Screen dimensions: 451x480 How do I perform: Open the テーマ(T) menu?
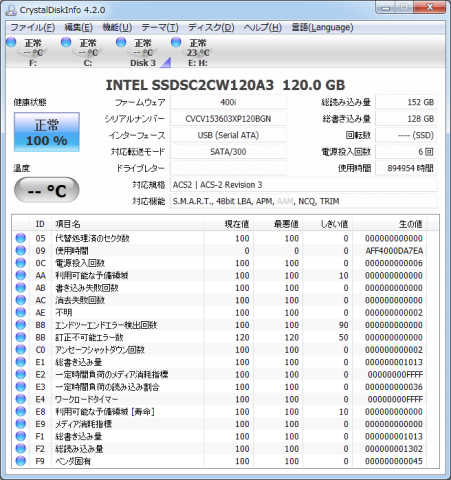click(160, 27)
